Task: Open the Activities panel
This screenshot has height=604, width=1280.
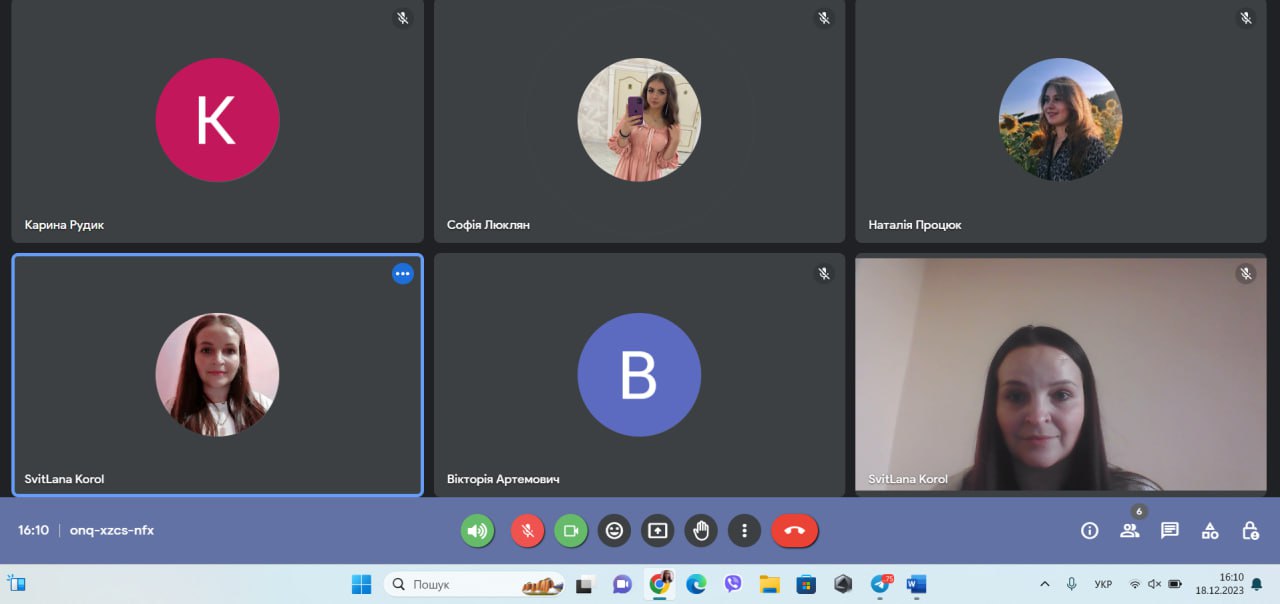Action: pyautogui.click(x=1210, y=531)
